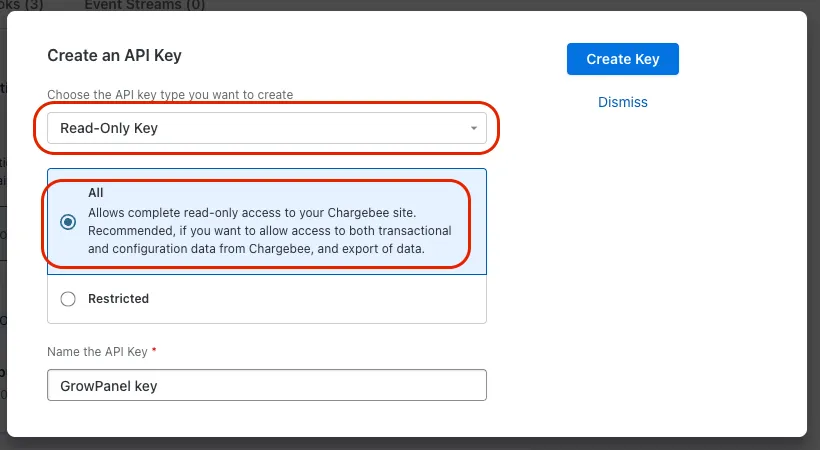Click the 'Name the API Key' label
Viewport: 820px width, 450px height.
click(97, 352)
